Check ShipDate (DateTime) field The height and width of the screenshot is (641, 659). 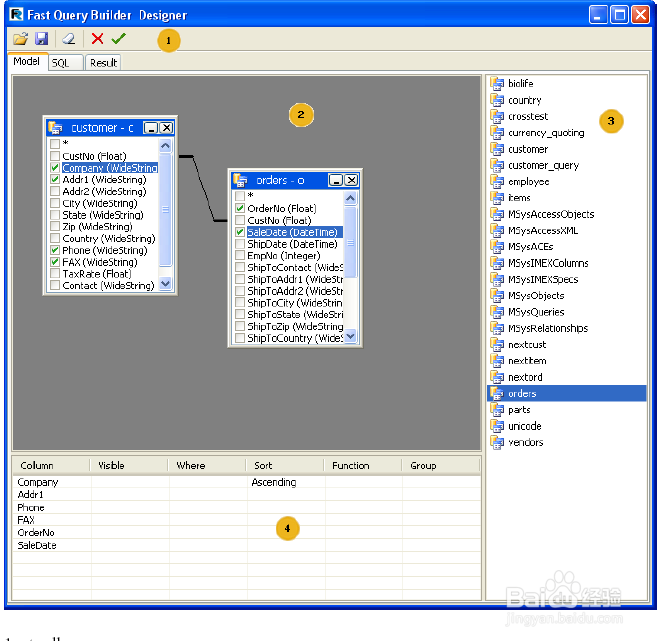240,243
